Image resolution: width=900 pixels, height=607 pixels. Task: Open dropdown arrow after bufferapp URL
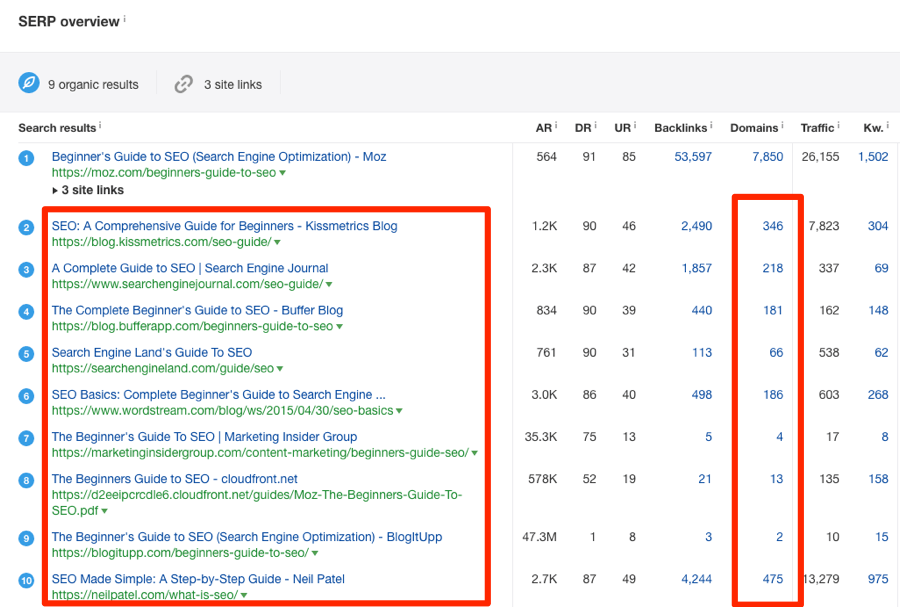[x=339, y=327]
